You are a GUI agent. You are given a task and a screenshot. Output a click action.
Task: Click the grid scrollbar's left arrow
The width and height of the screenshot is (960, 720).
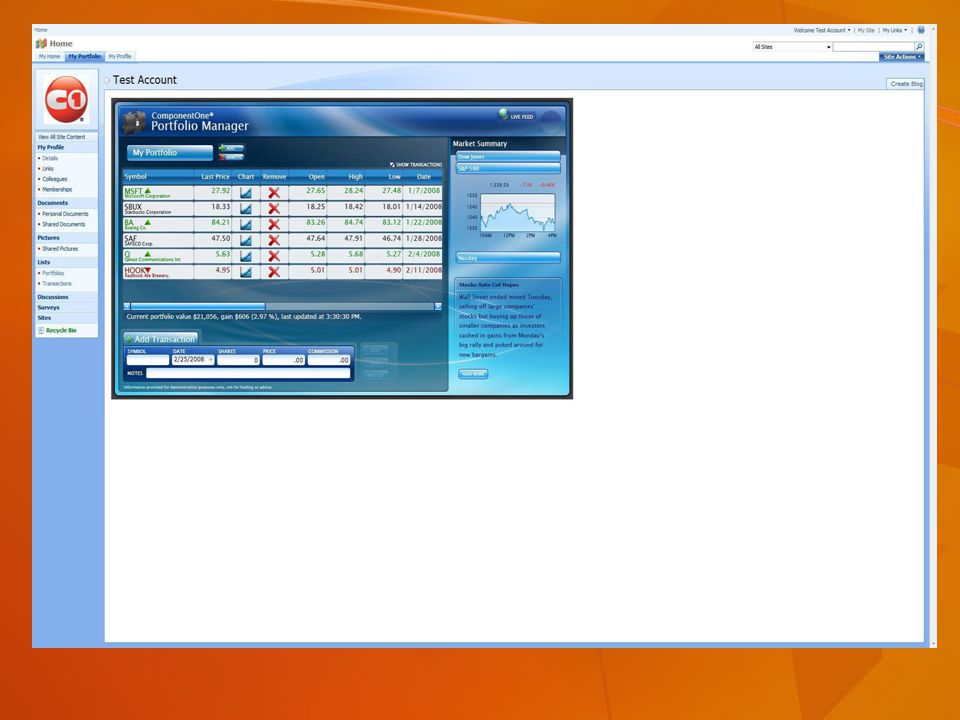[x=127, y=306]
